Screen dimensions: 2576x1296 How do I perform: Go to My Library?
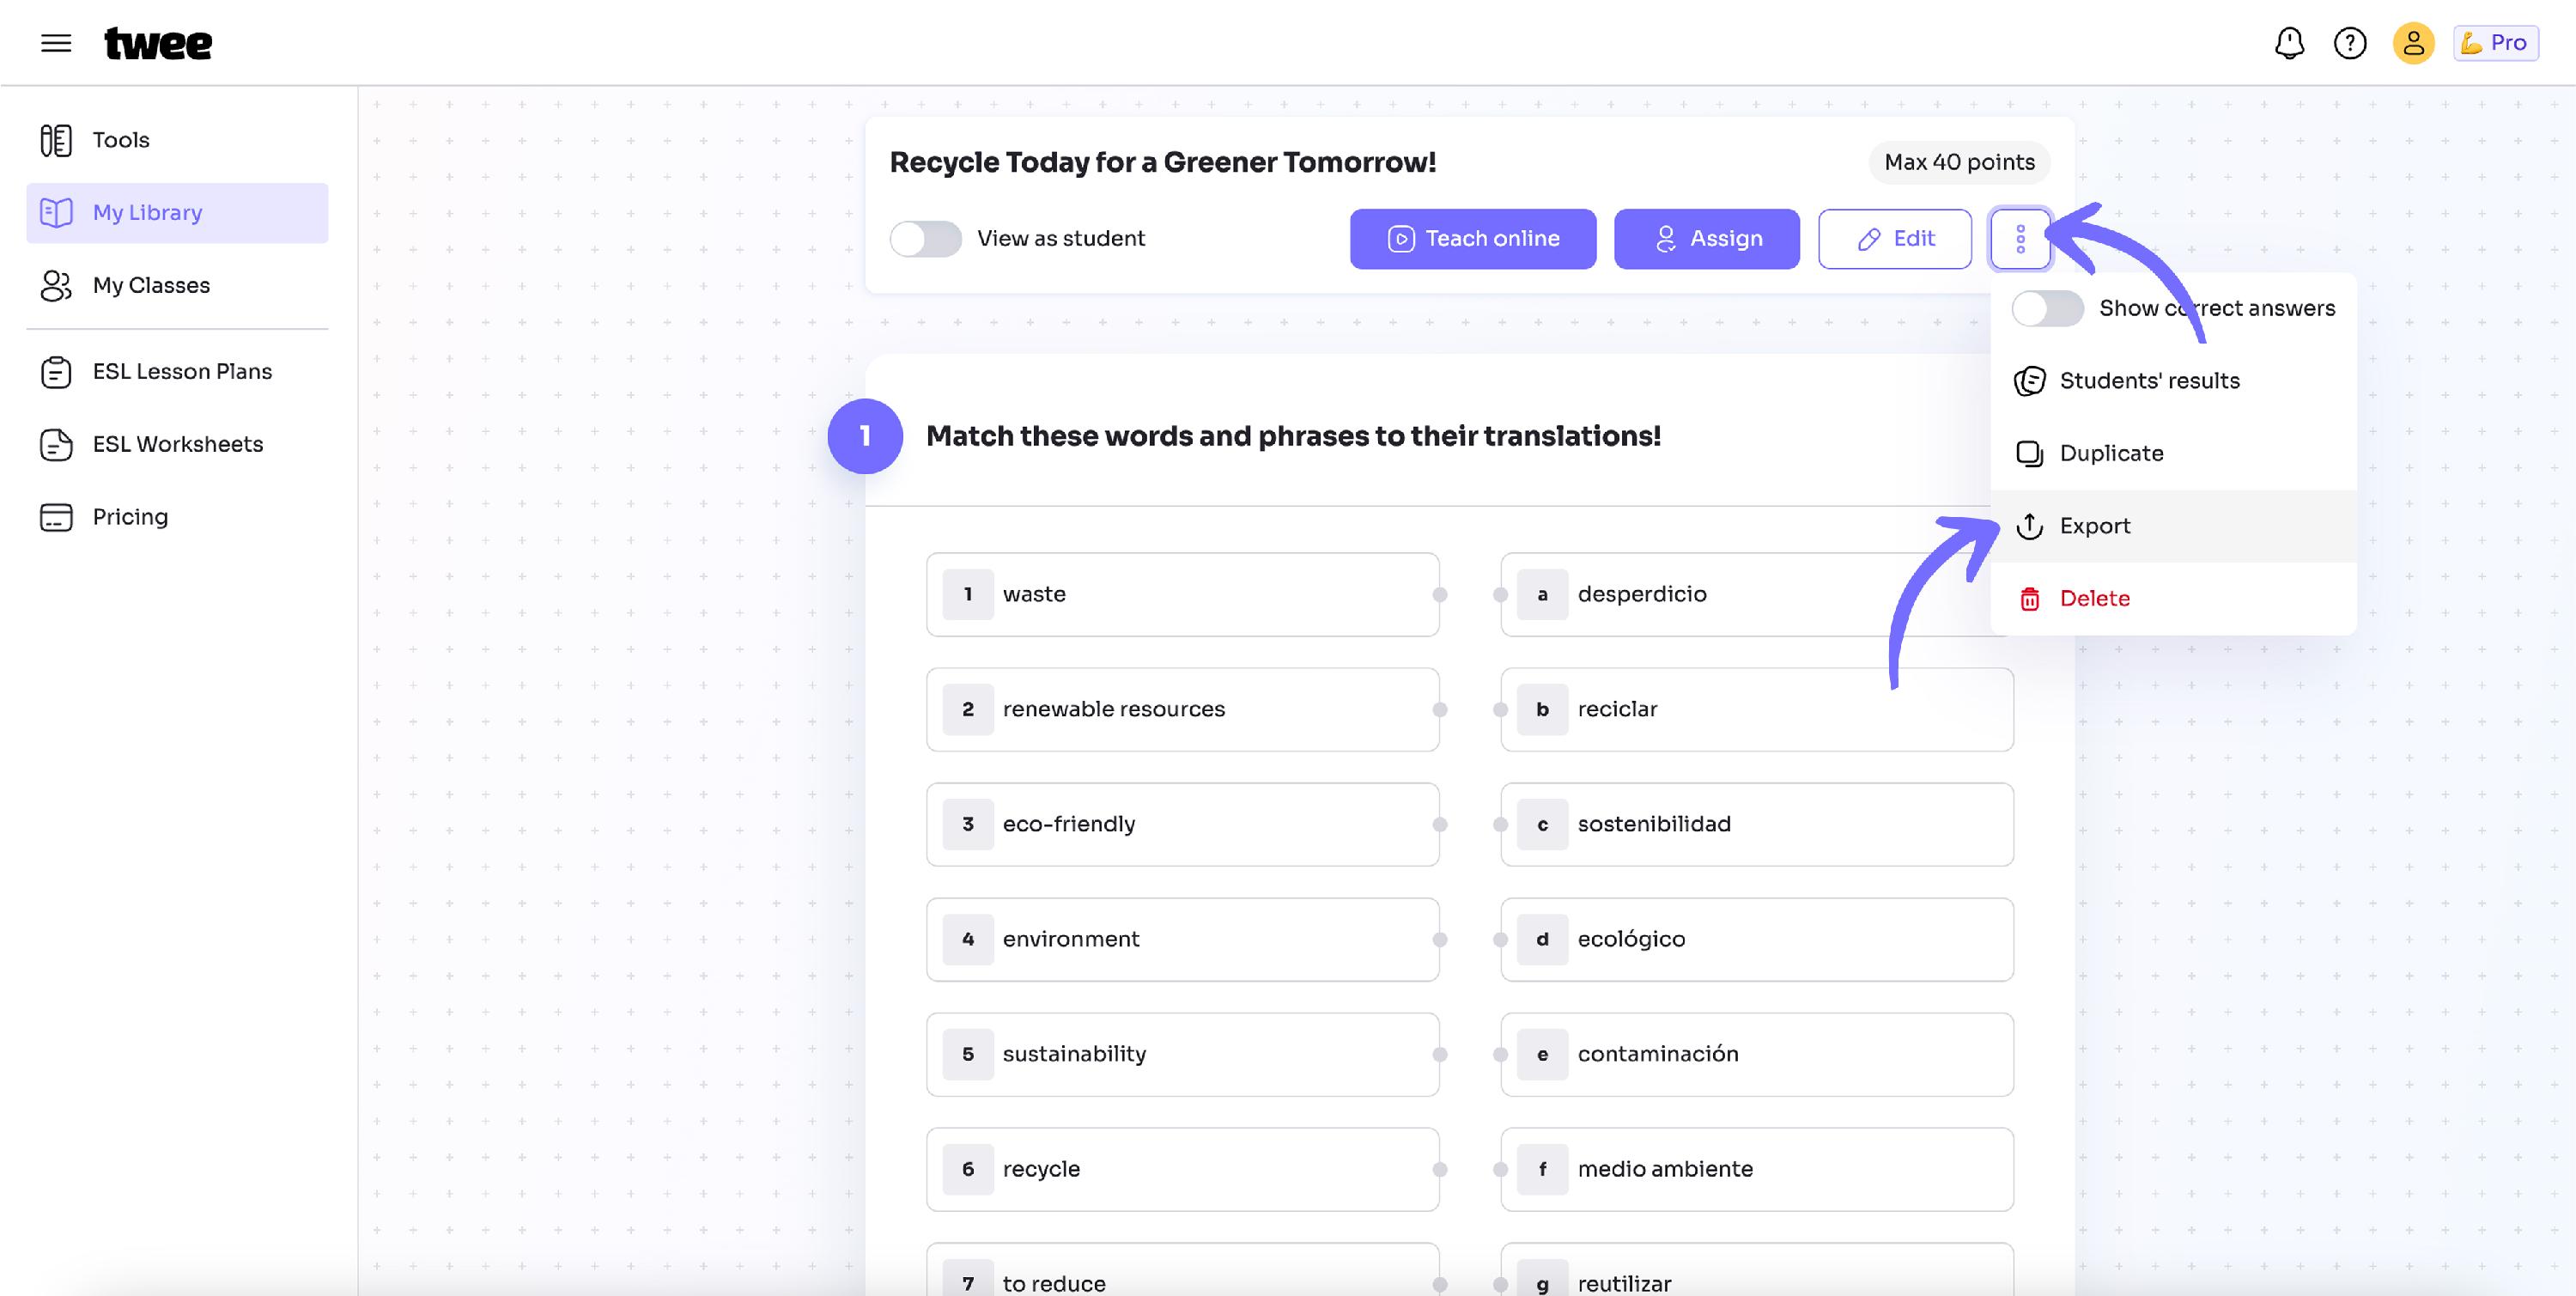point(177,212)
